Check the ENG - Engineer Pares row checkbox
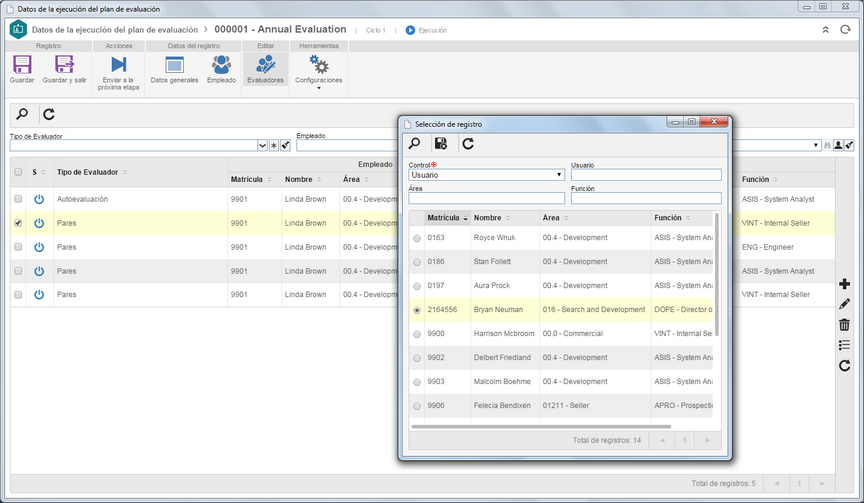This screenshot has height=503, width=864. tap(18, 247)
